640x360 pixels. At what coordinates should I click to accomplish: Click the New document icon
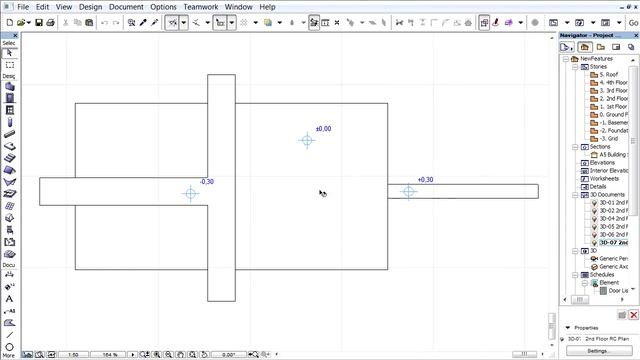coord(10,22)
